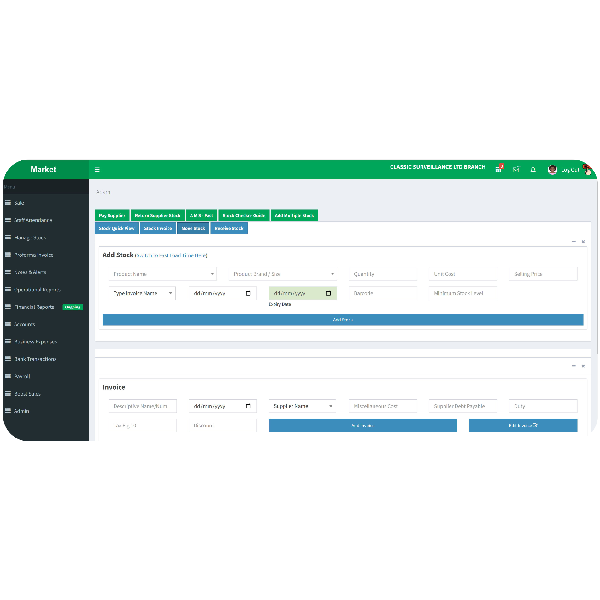Minimize the Add Stock panel

pos(573,241)
